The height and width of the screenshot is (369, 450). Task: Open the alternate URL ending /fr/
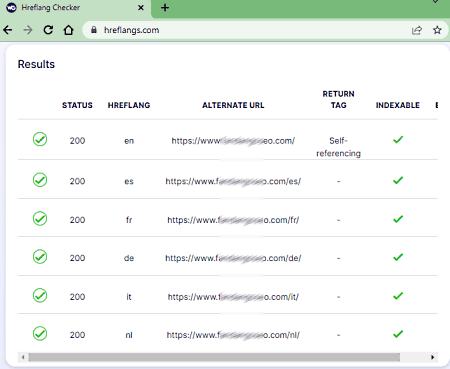233,220
